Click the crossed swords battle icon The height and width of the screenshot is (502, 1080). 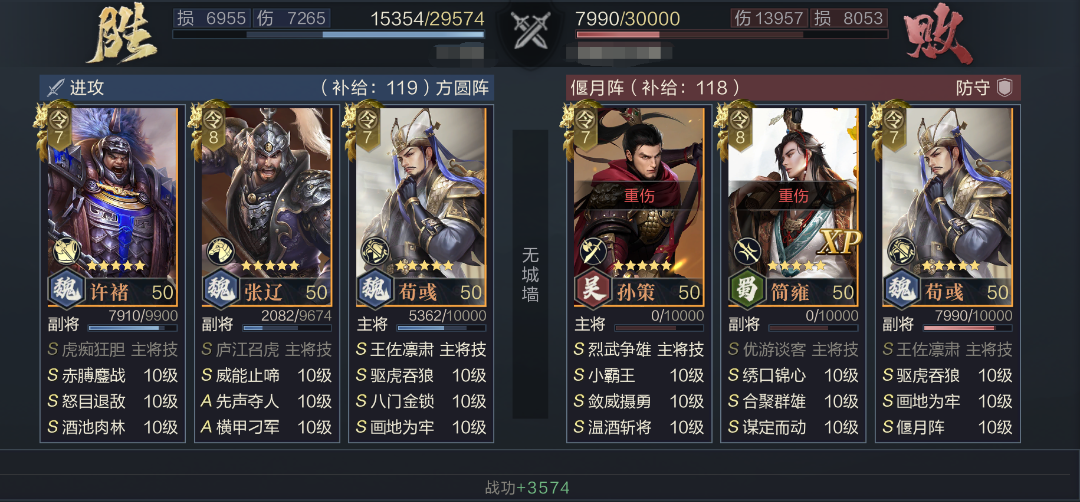point(530,31)
